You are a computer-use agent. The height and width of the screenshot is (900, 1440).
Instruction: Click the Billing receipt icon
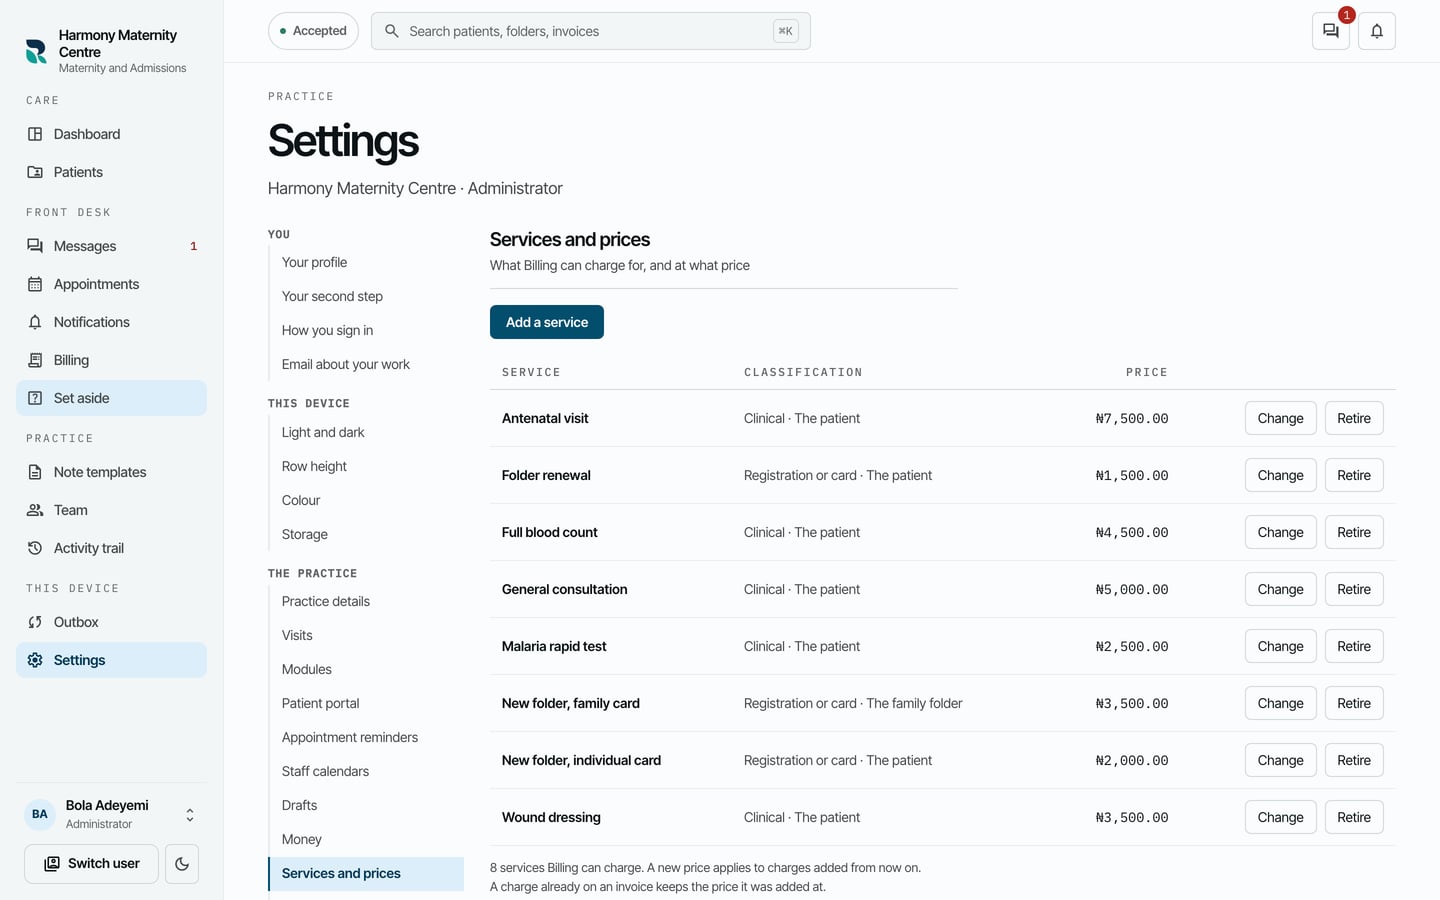(x=35, y=360)
